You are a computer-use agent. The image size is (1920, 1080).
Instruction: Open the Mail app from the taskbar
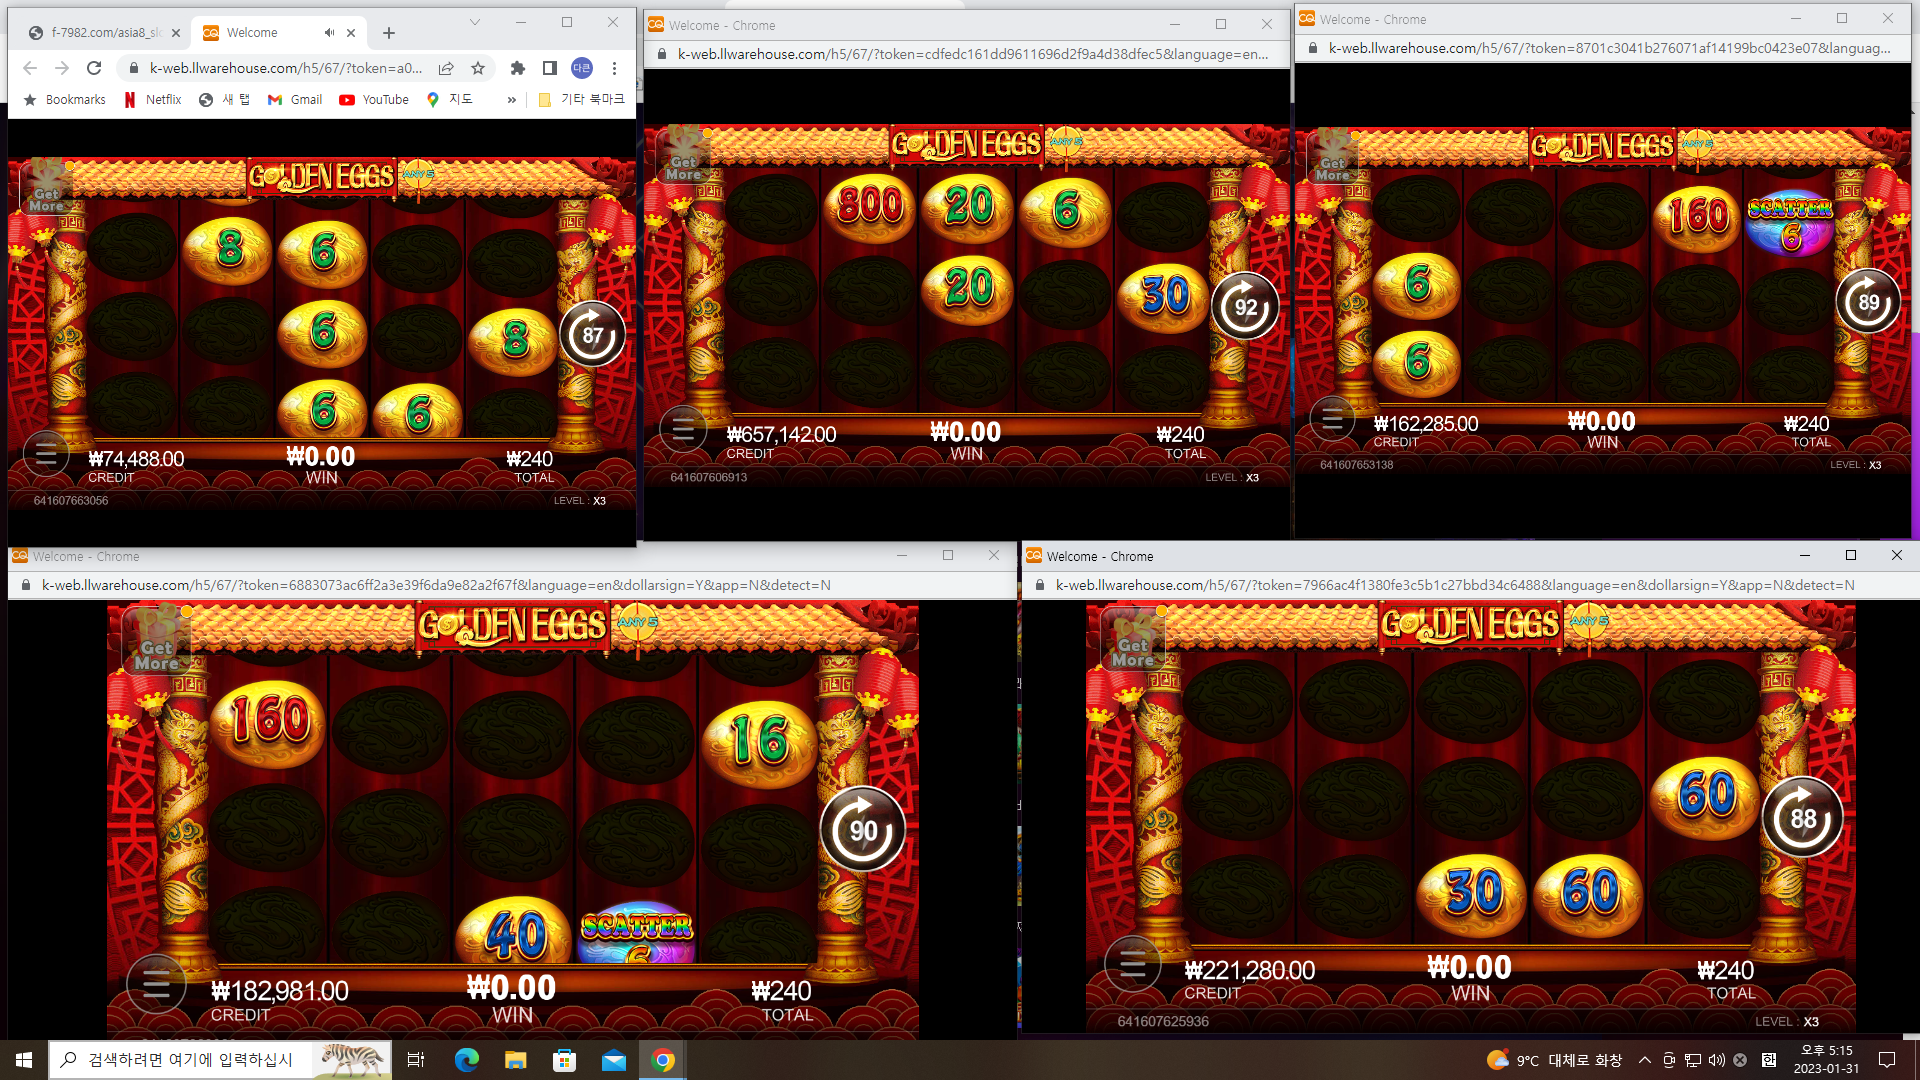point(613,1060)
